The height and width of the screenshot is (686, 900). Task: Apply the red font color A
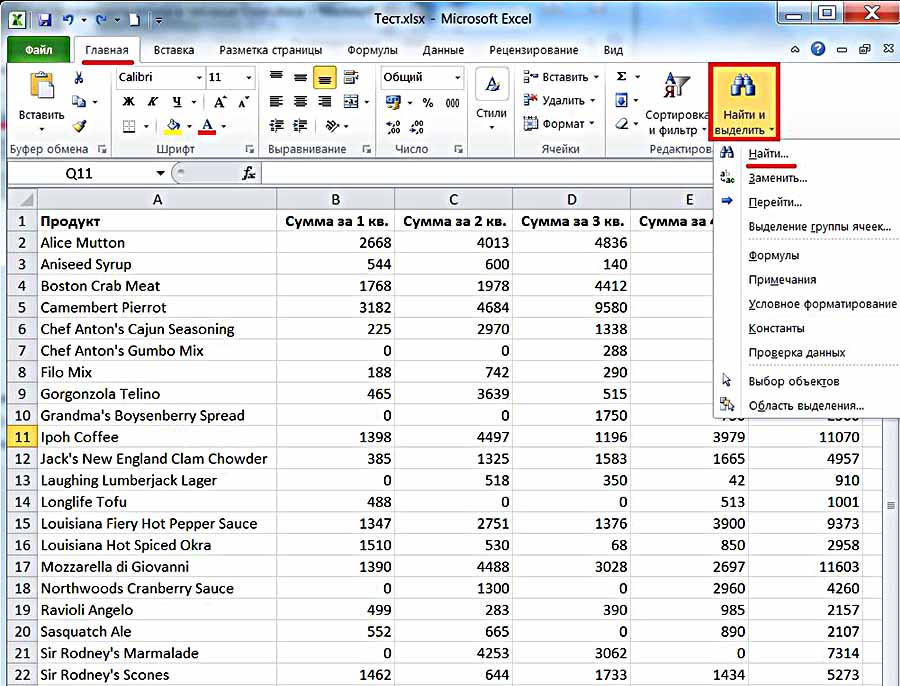click(207, 126)
